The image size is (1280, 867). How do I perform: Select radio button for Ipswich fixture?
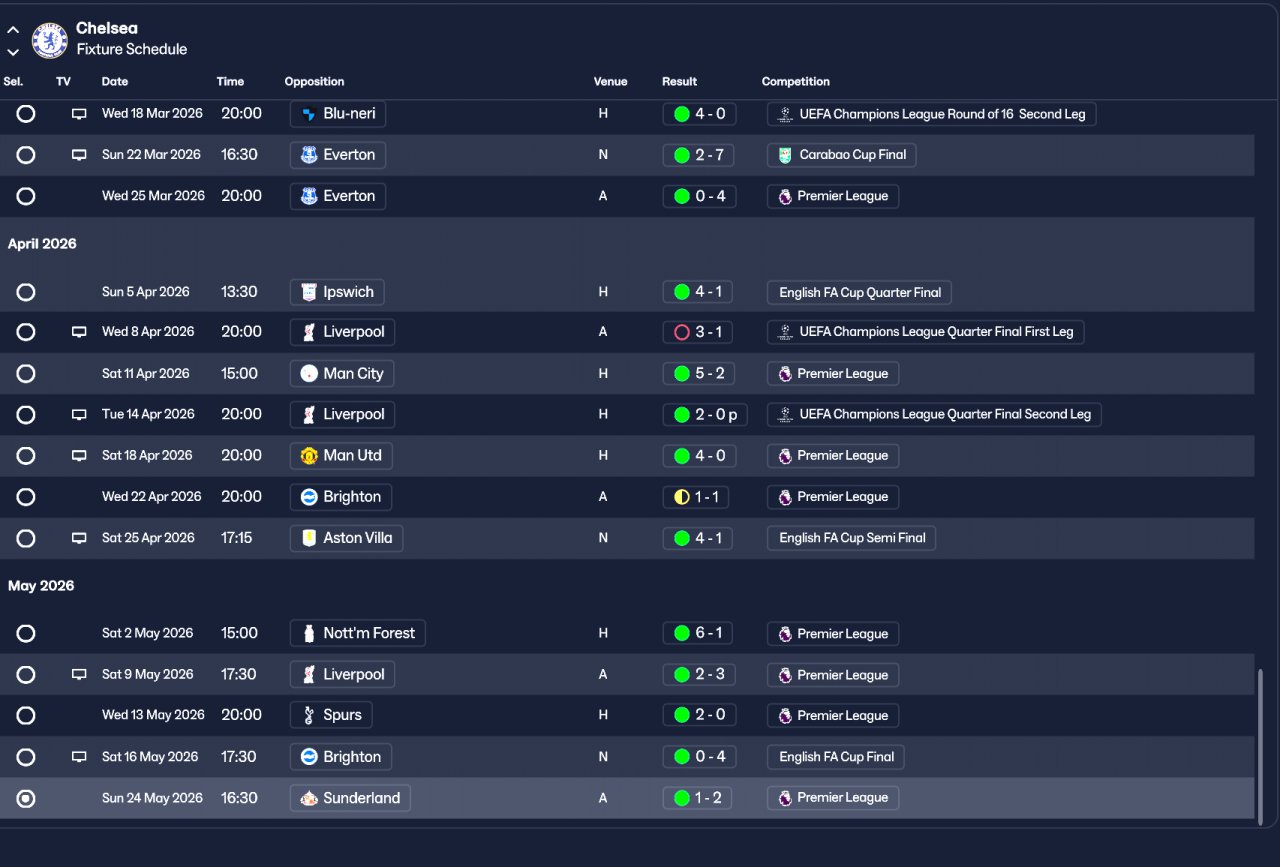26,292
